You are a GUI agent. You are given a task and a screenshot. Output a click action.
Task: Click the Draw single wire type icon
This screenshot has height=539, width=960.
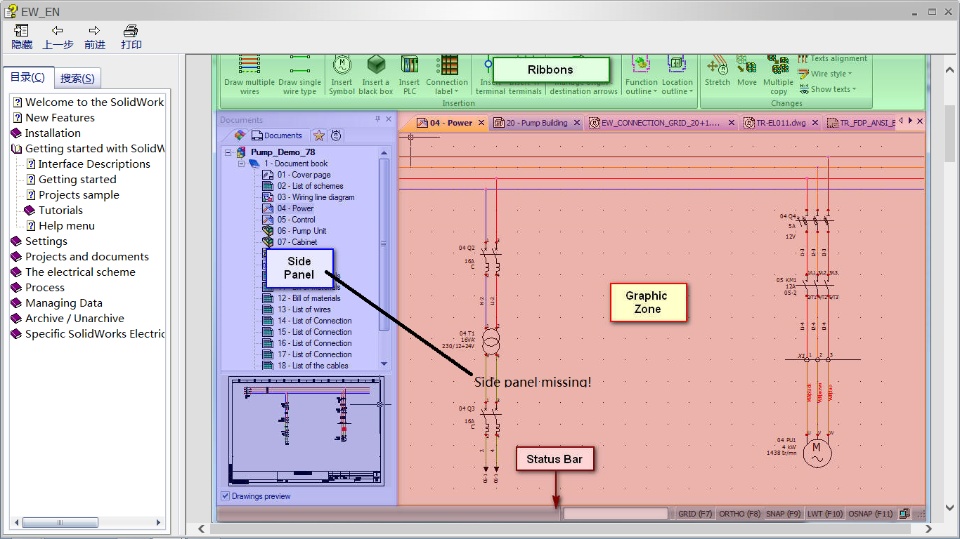point(299,65)
